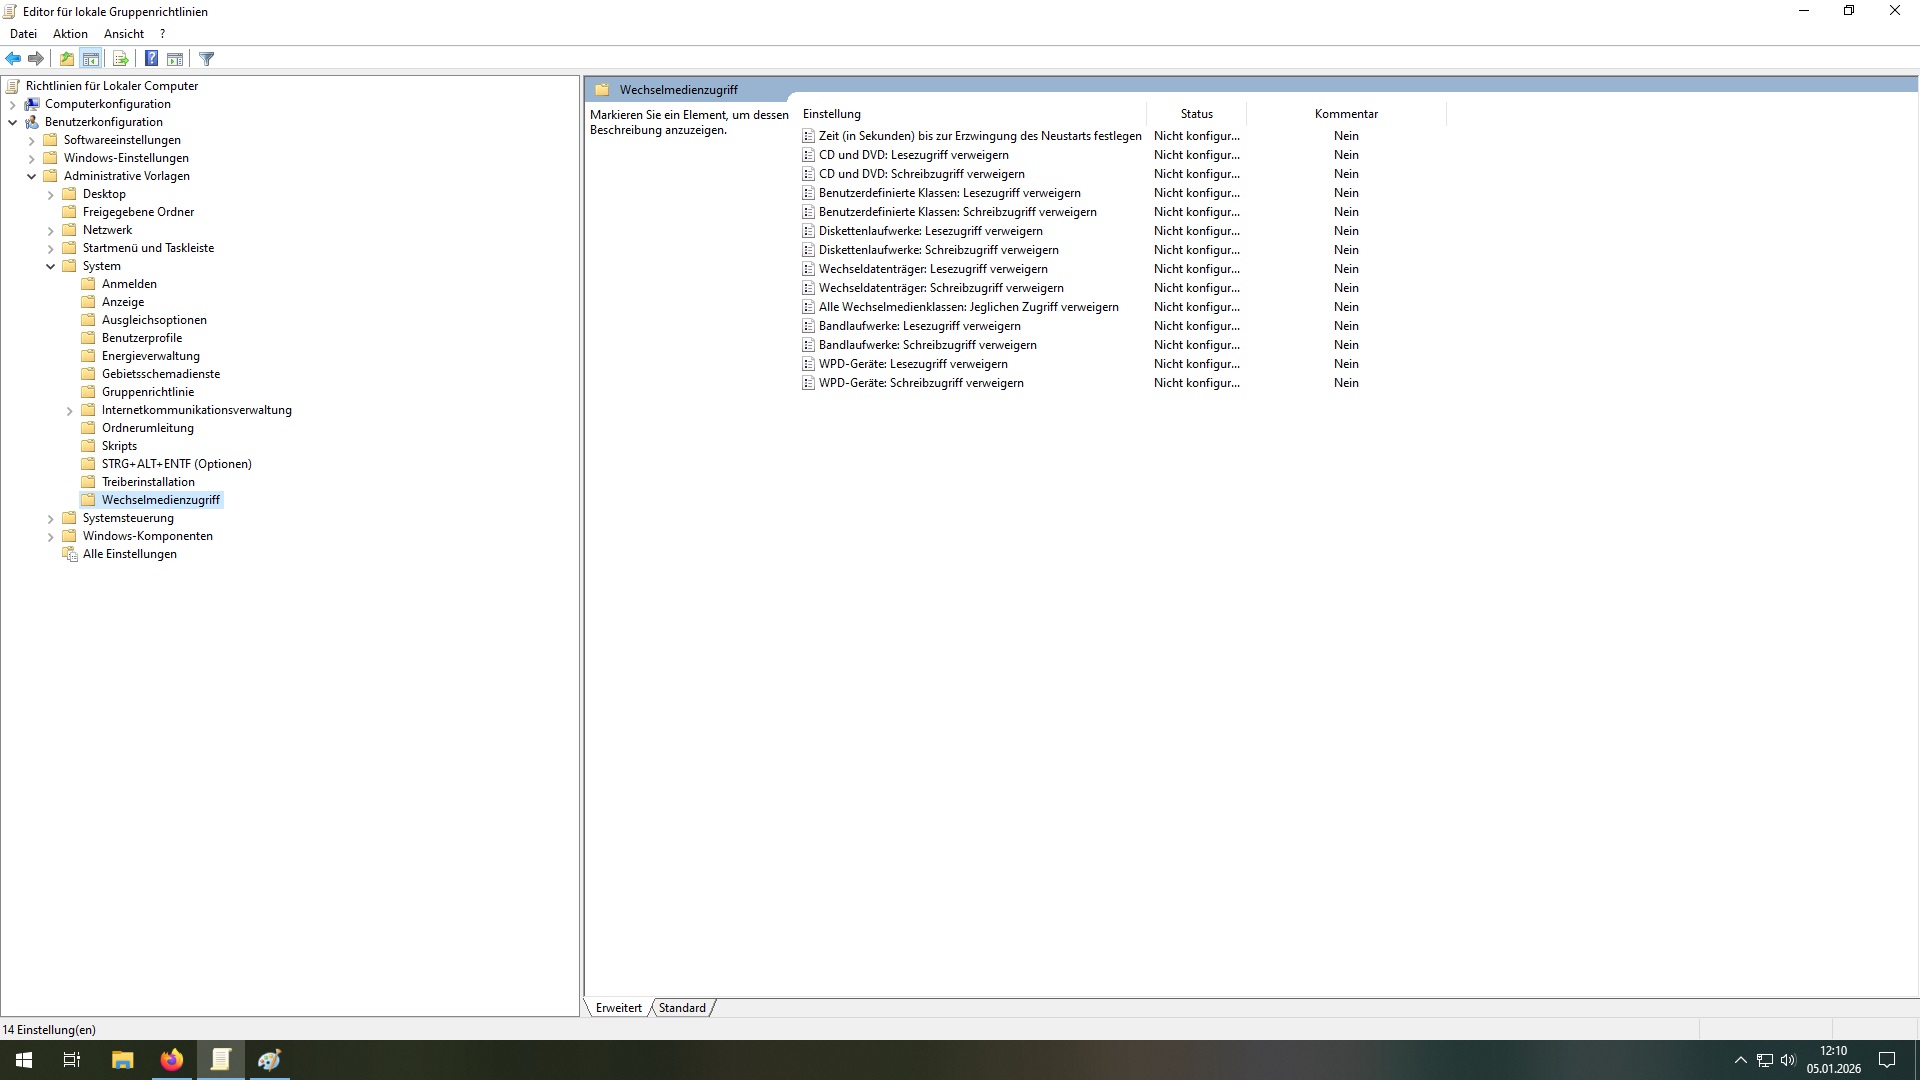Click the Export list toolbar icon
The image size is (1920, 1080).
pos(120,59)
